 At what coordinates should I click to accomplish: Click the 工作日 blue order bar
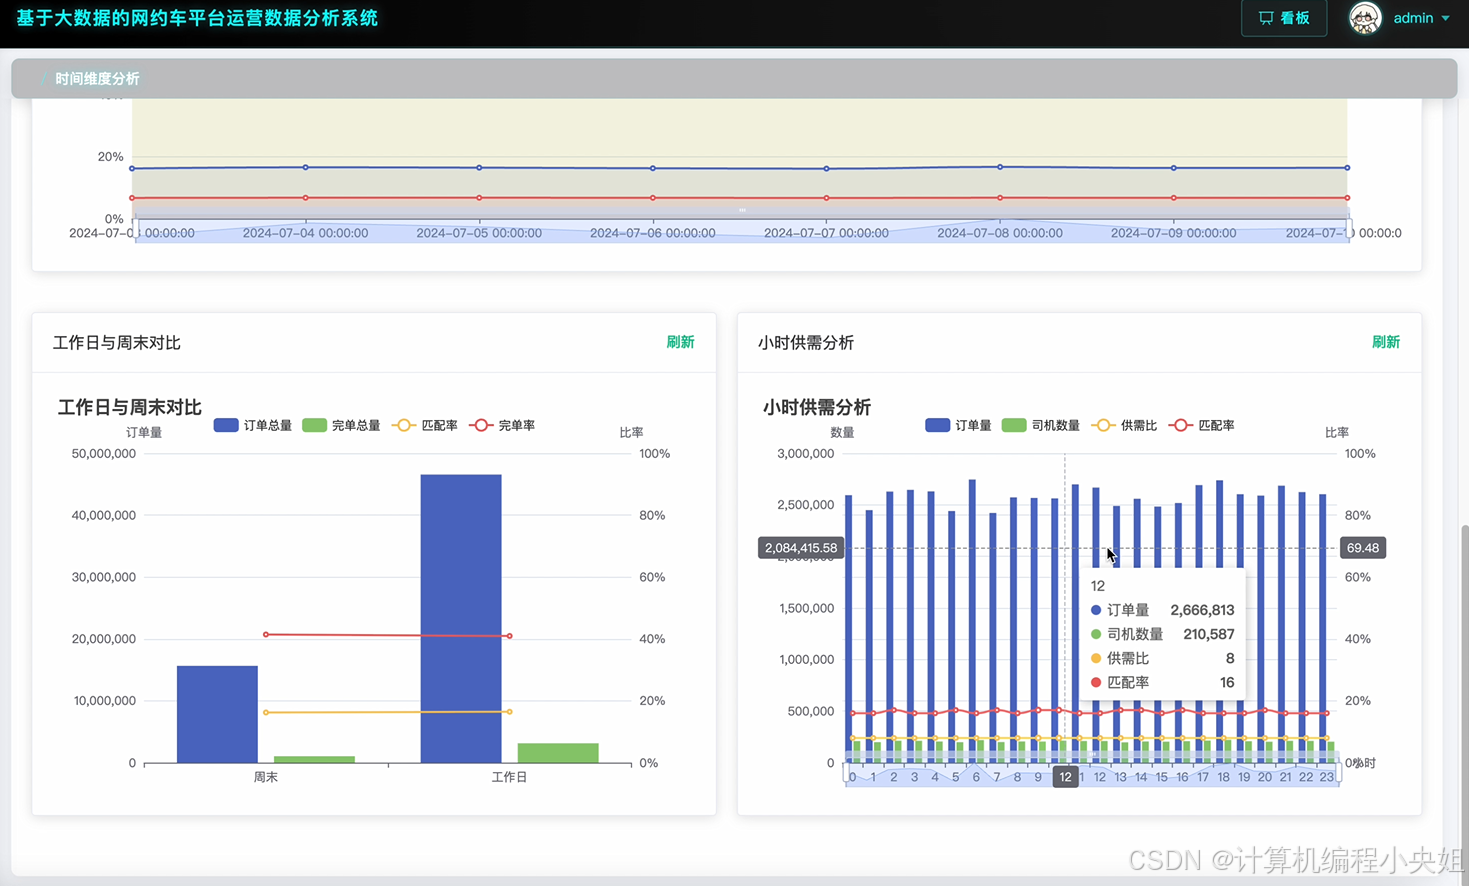461,618
